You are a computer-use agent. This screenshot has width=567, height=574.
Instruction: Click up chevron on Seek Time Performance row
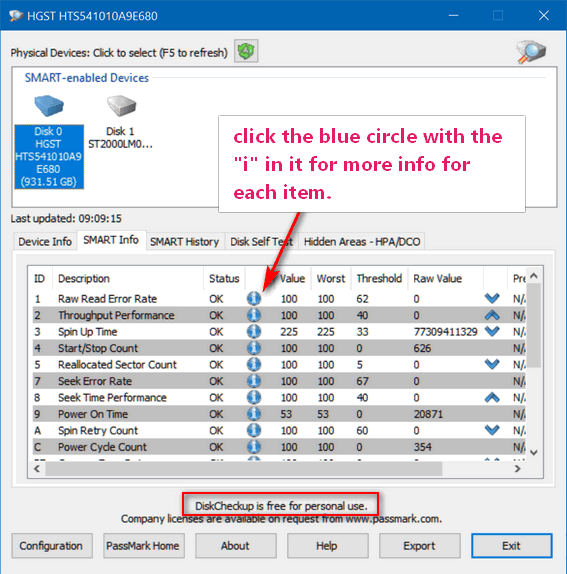coord(492,397)
